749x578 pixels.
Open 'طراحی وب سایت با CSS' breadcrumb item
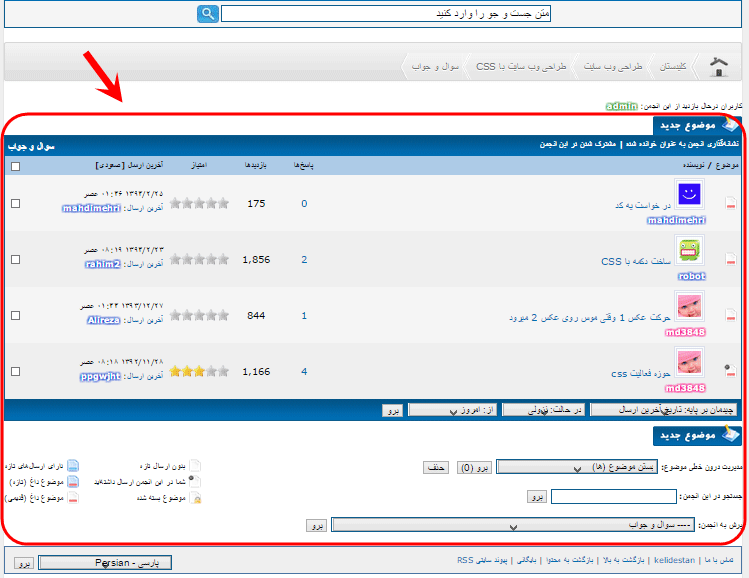(521, 66)
